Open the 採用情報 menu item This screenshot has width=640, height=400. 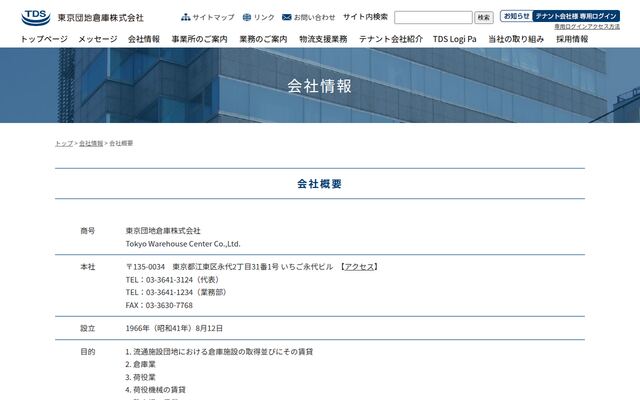coord(572,39)
